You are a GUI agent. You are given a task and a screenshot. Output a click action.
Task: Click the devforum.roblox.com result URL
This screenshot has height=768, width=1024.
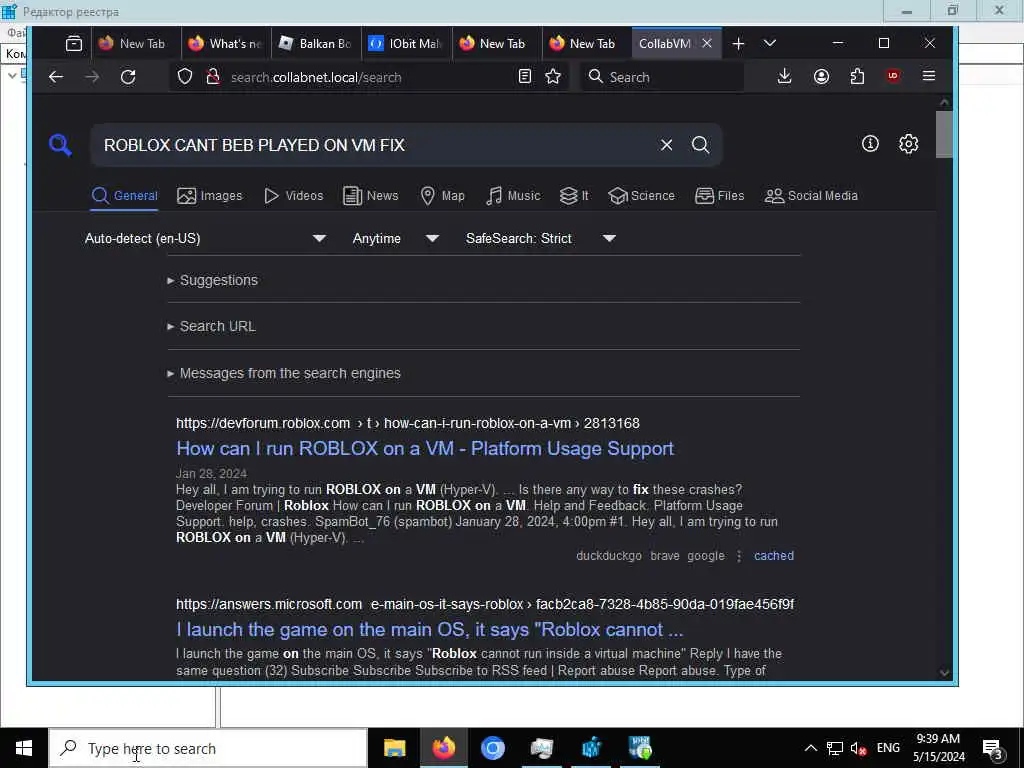(408, 423)
